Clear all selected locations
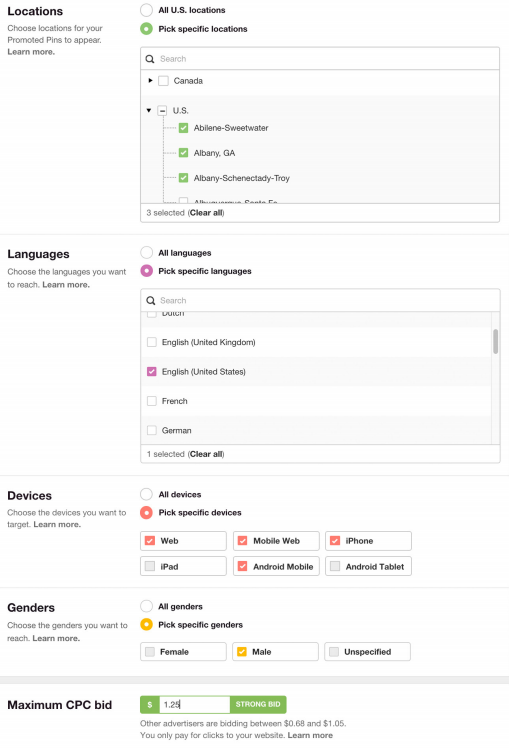This screenshot has width=509, height=748. (x=206, y=213)
